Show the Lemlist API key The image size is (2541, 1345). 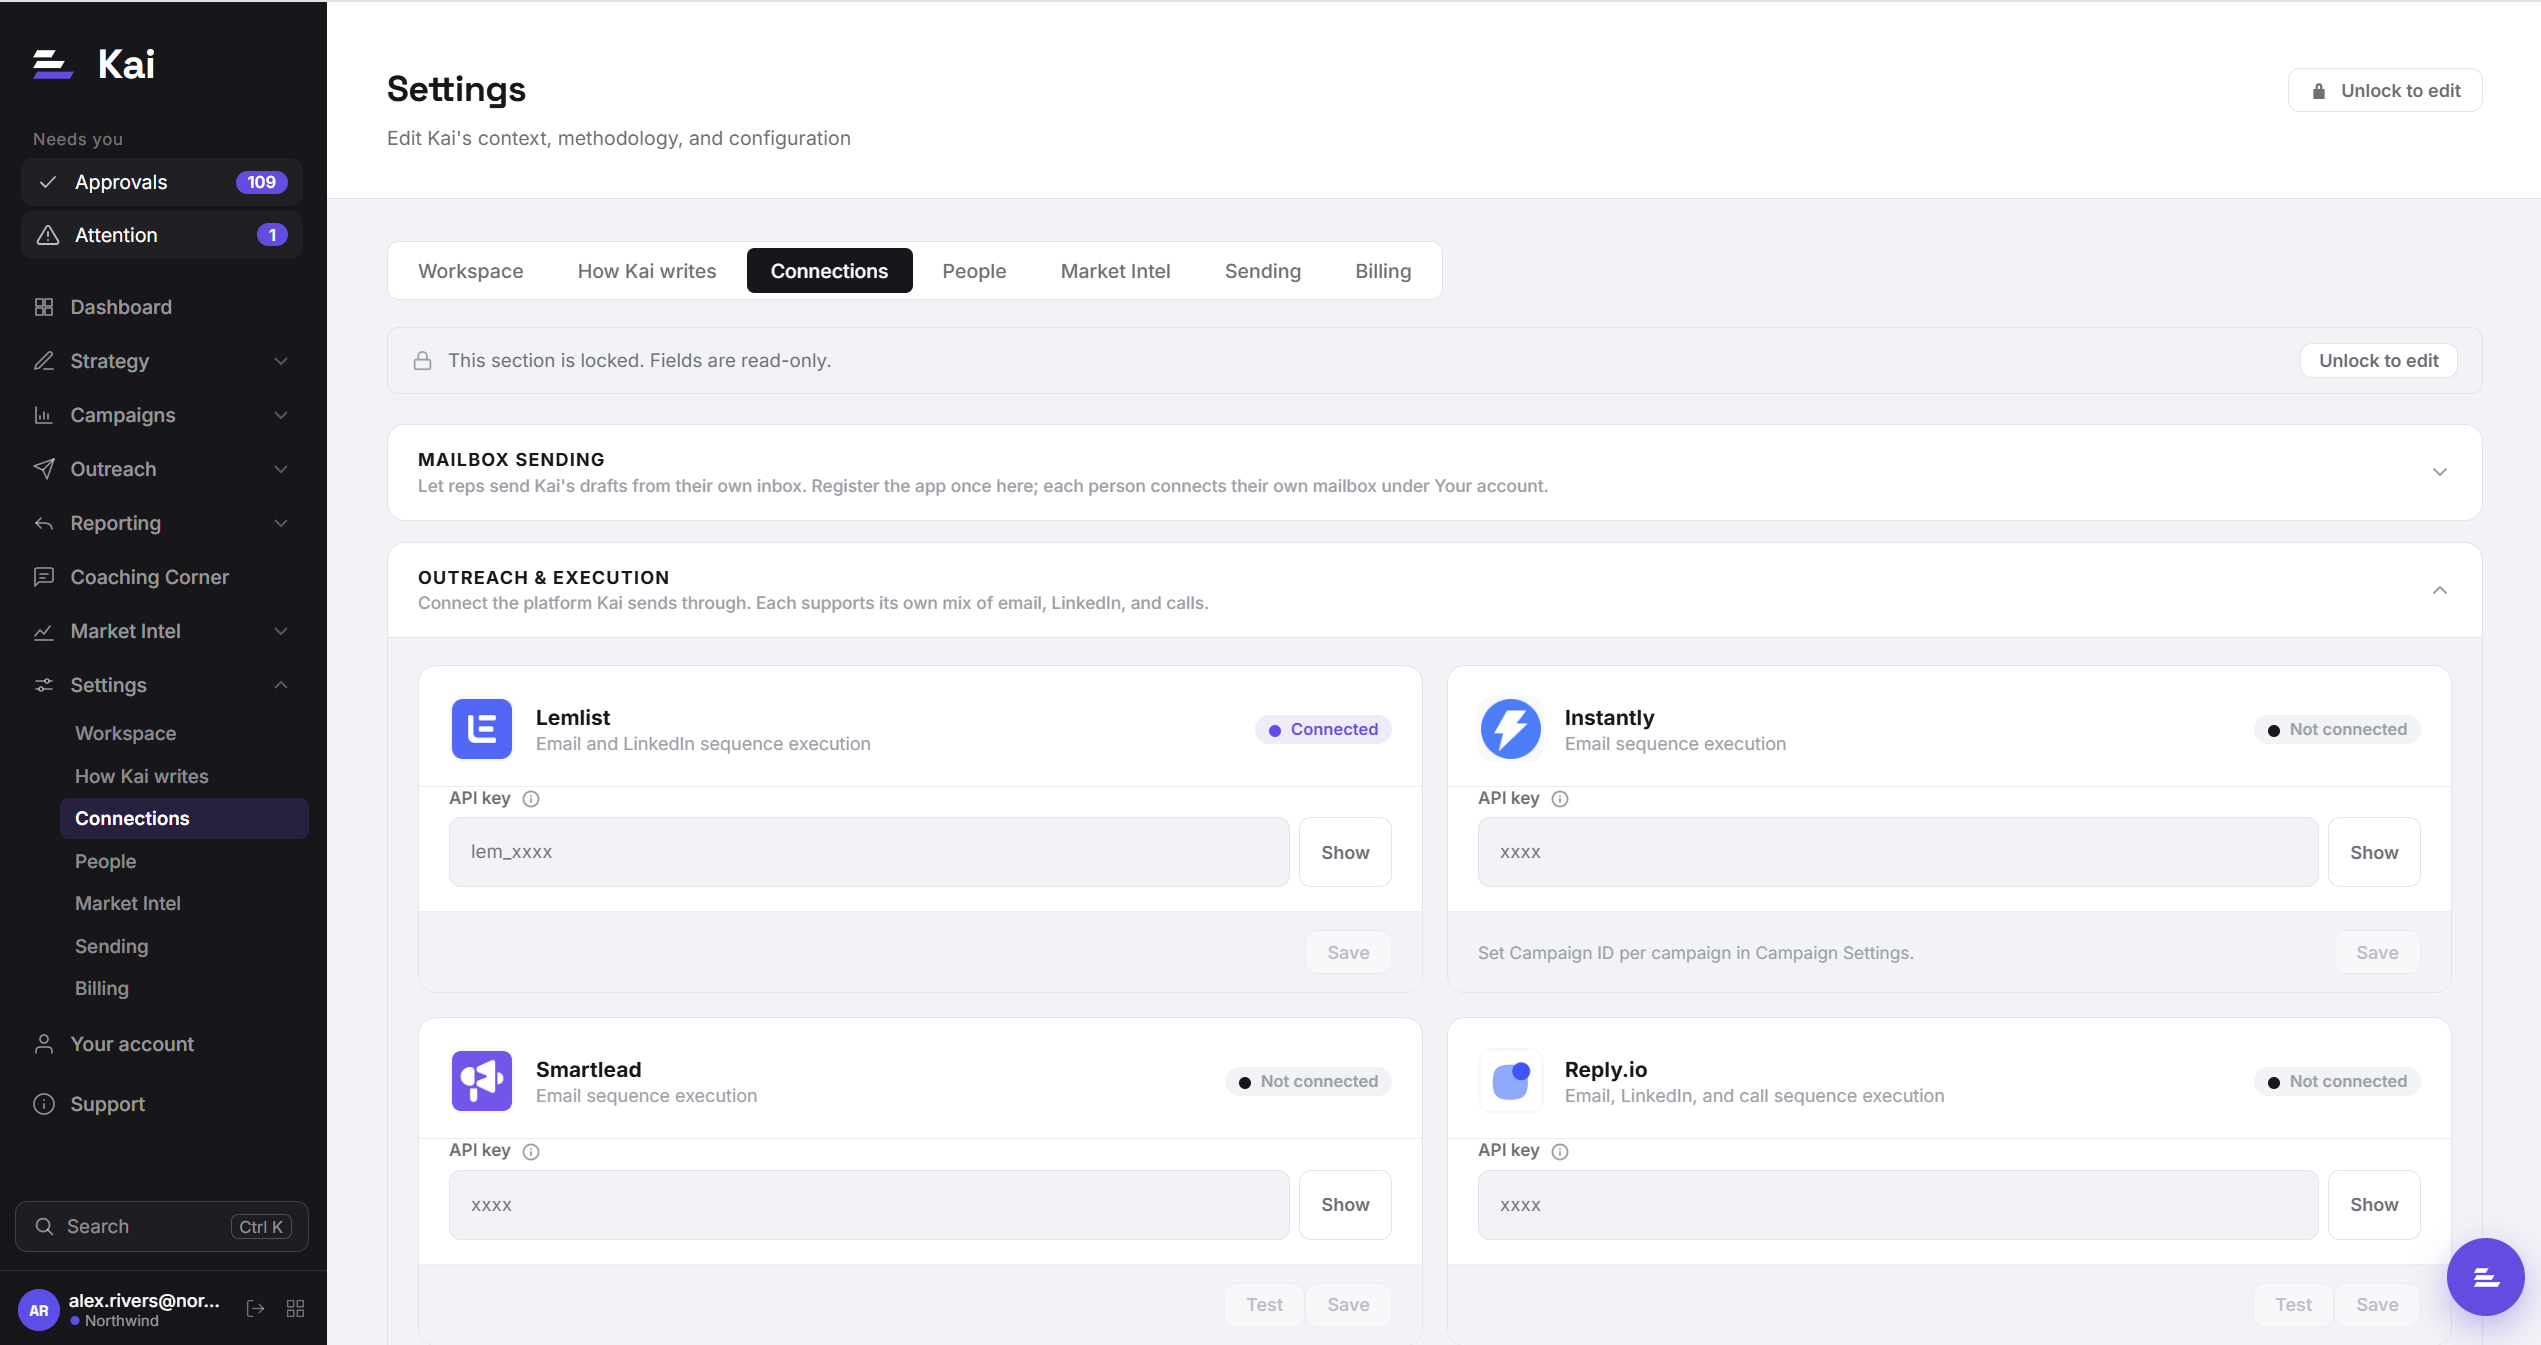point(1345,852)
